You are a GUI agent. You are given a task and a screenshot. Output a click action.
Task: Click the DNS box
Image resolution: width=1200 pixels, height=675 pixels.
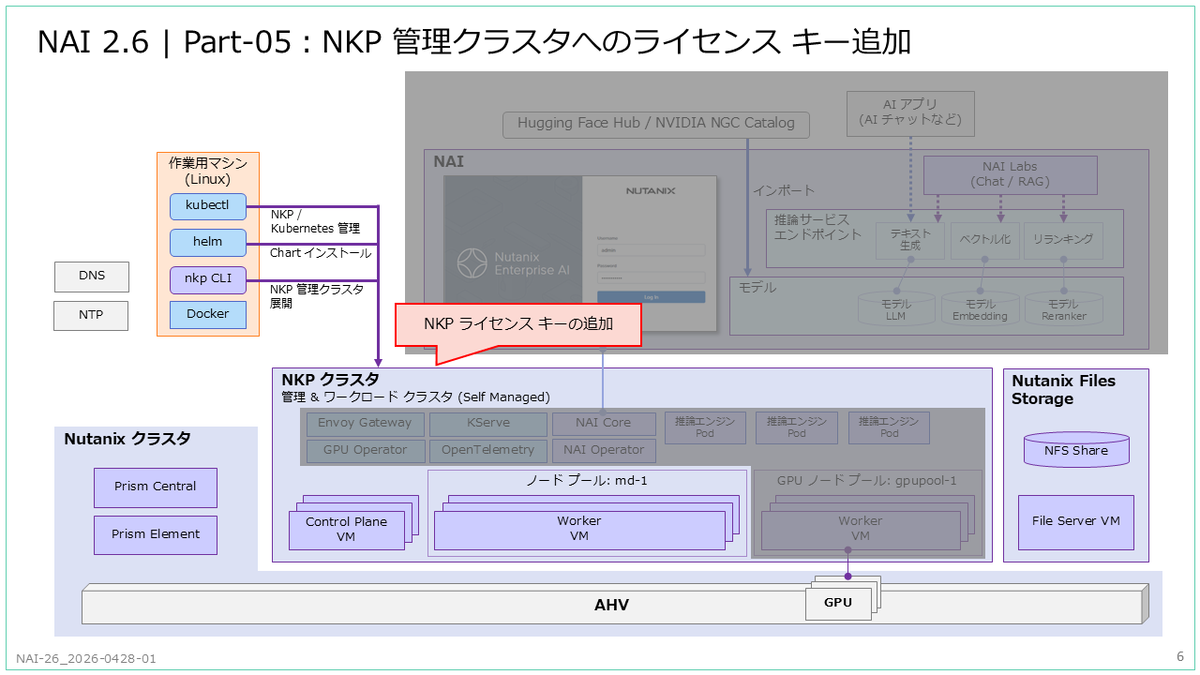point(91,275)
